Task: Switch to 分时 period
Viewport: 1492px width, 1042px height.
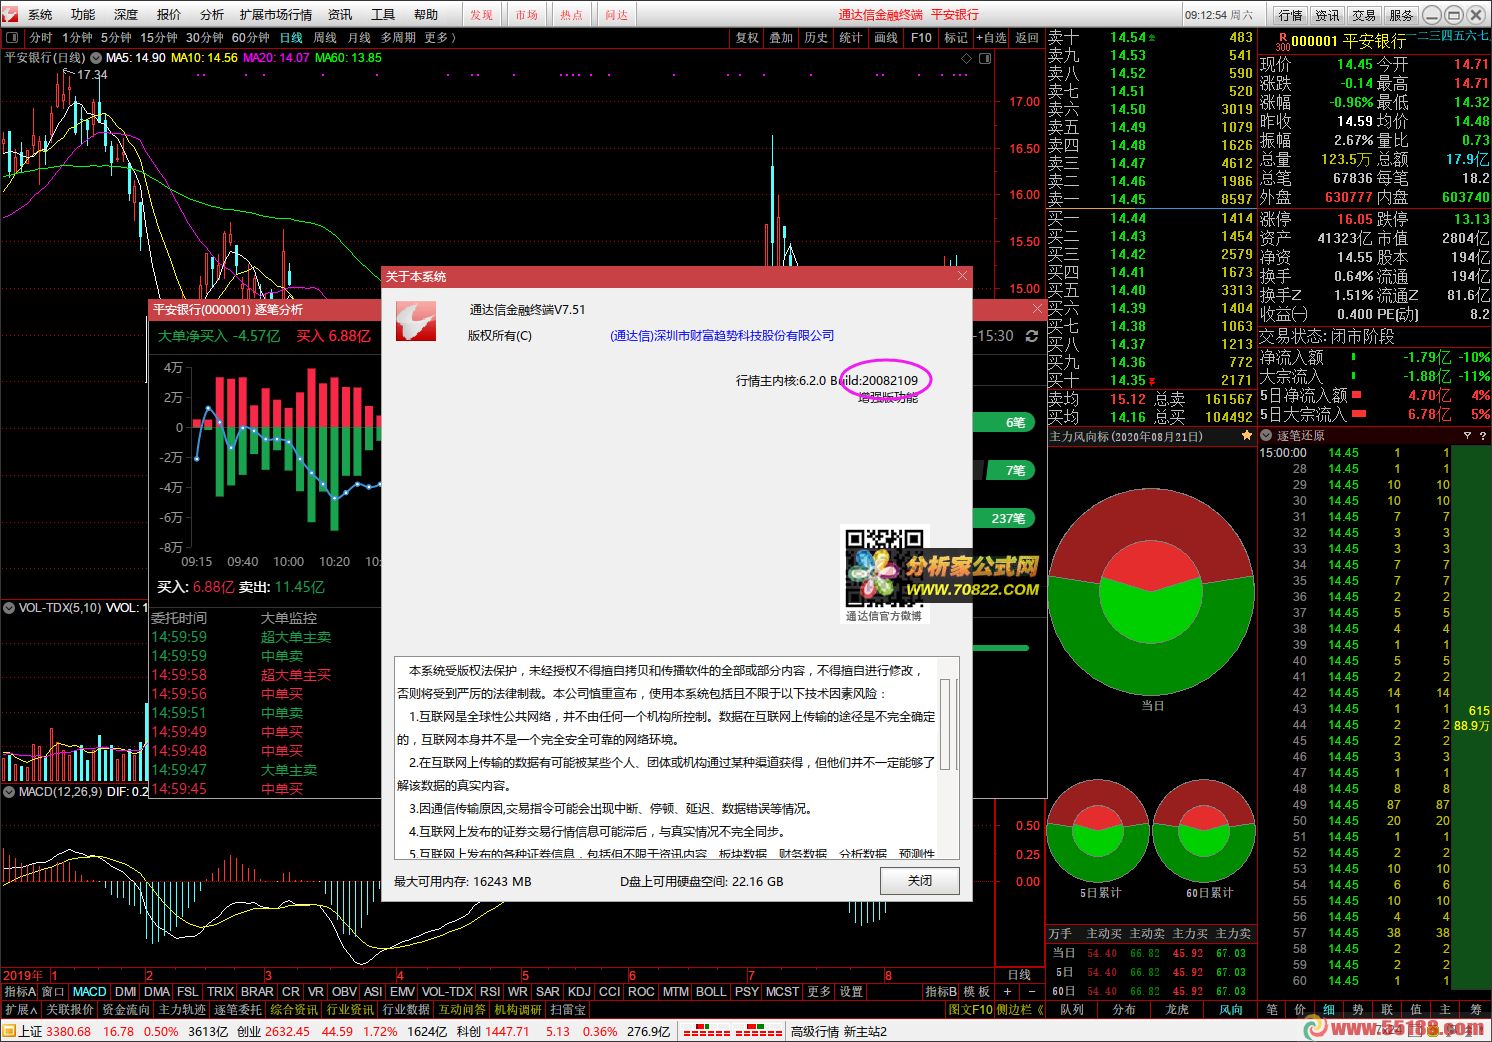Action: click(40, 38)
